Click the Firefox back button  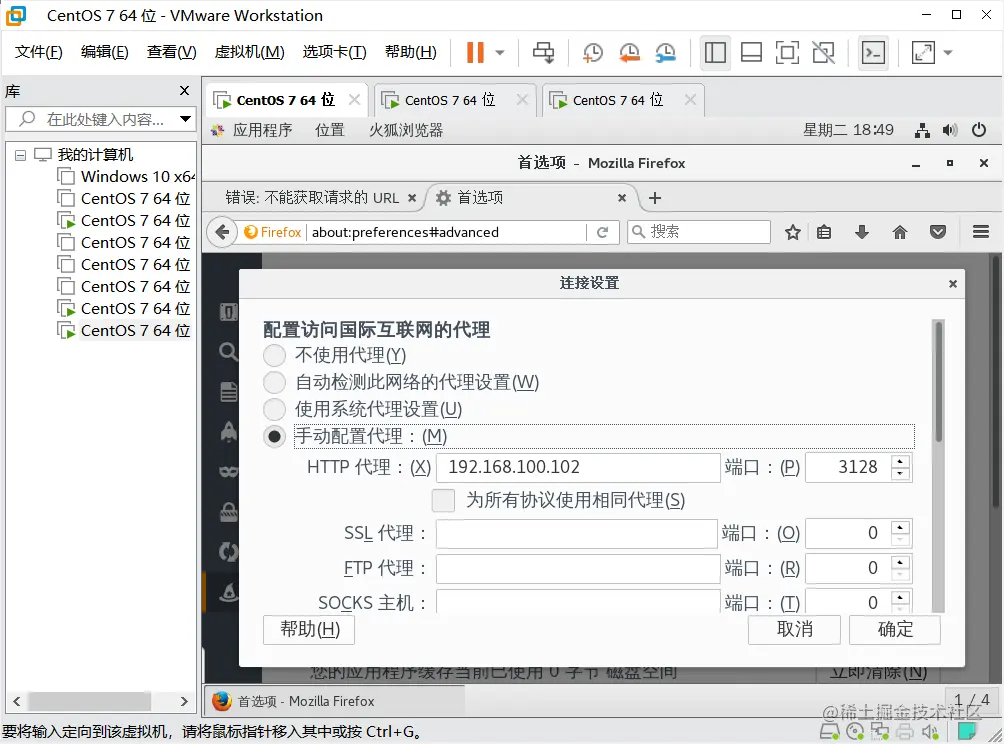tap(222, 232)
